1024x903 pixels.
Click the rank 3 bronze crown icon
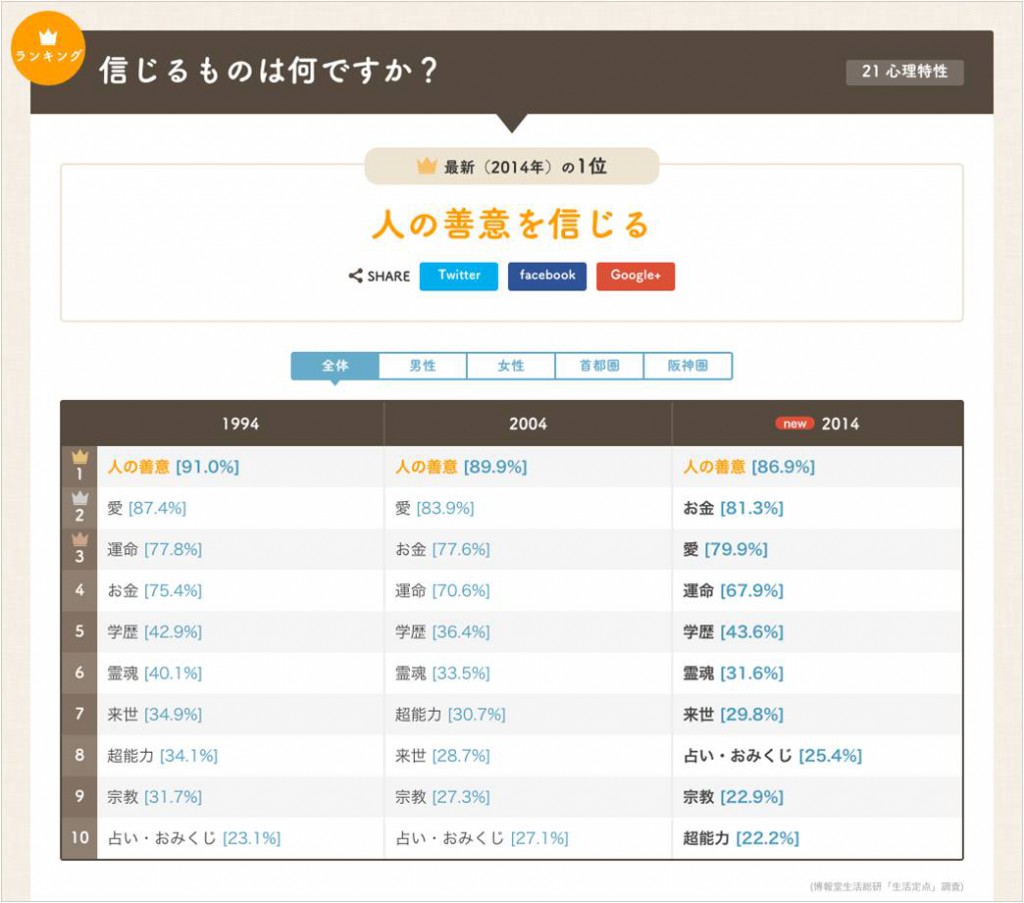(x=79, y=542)
